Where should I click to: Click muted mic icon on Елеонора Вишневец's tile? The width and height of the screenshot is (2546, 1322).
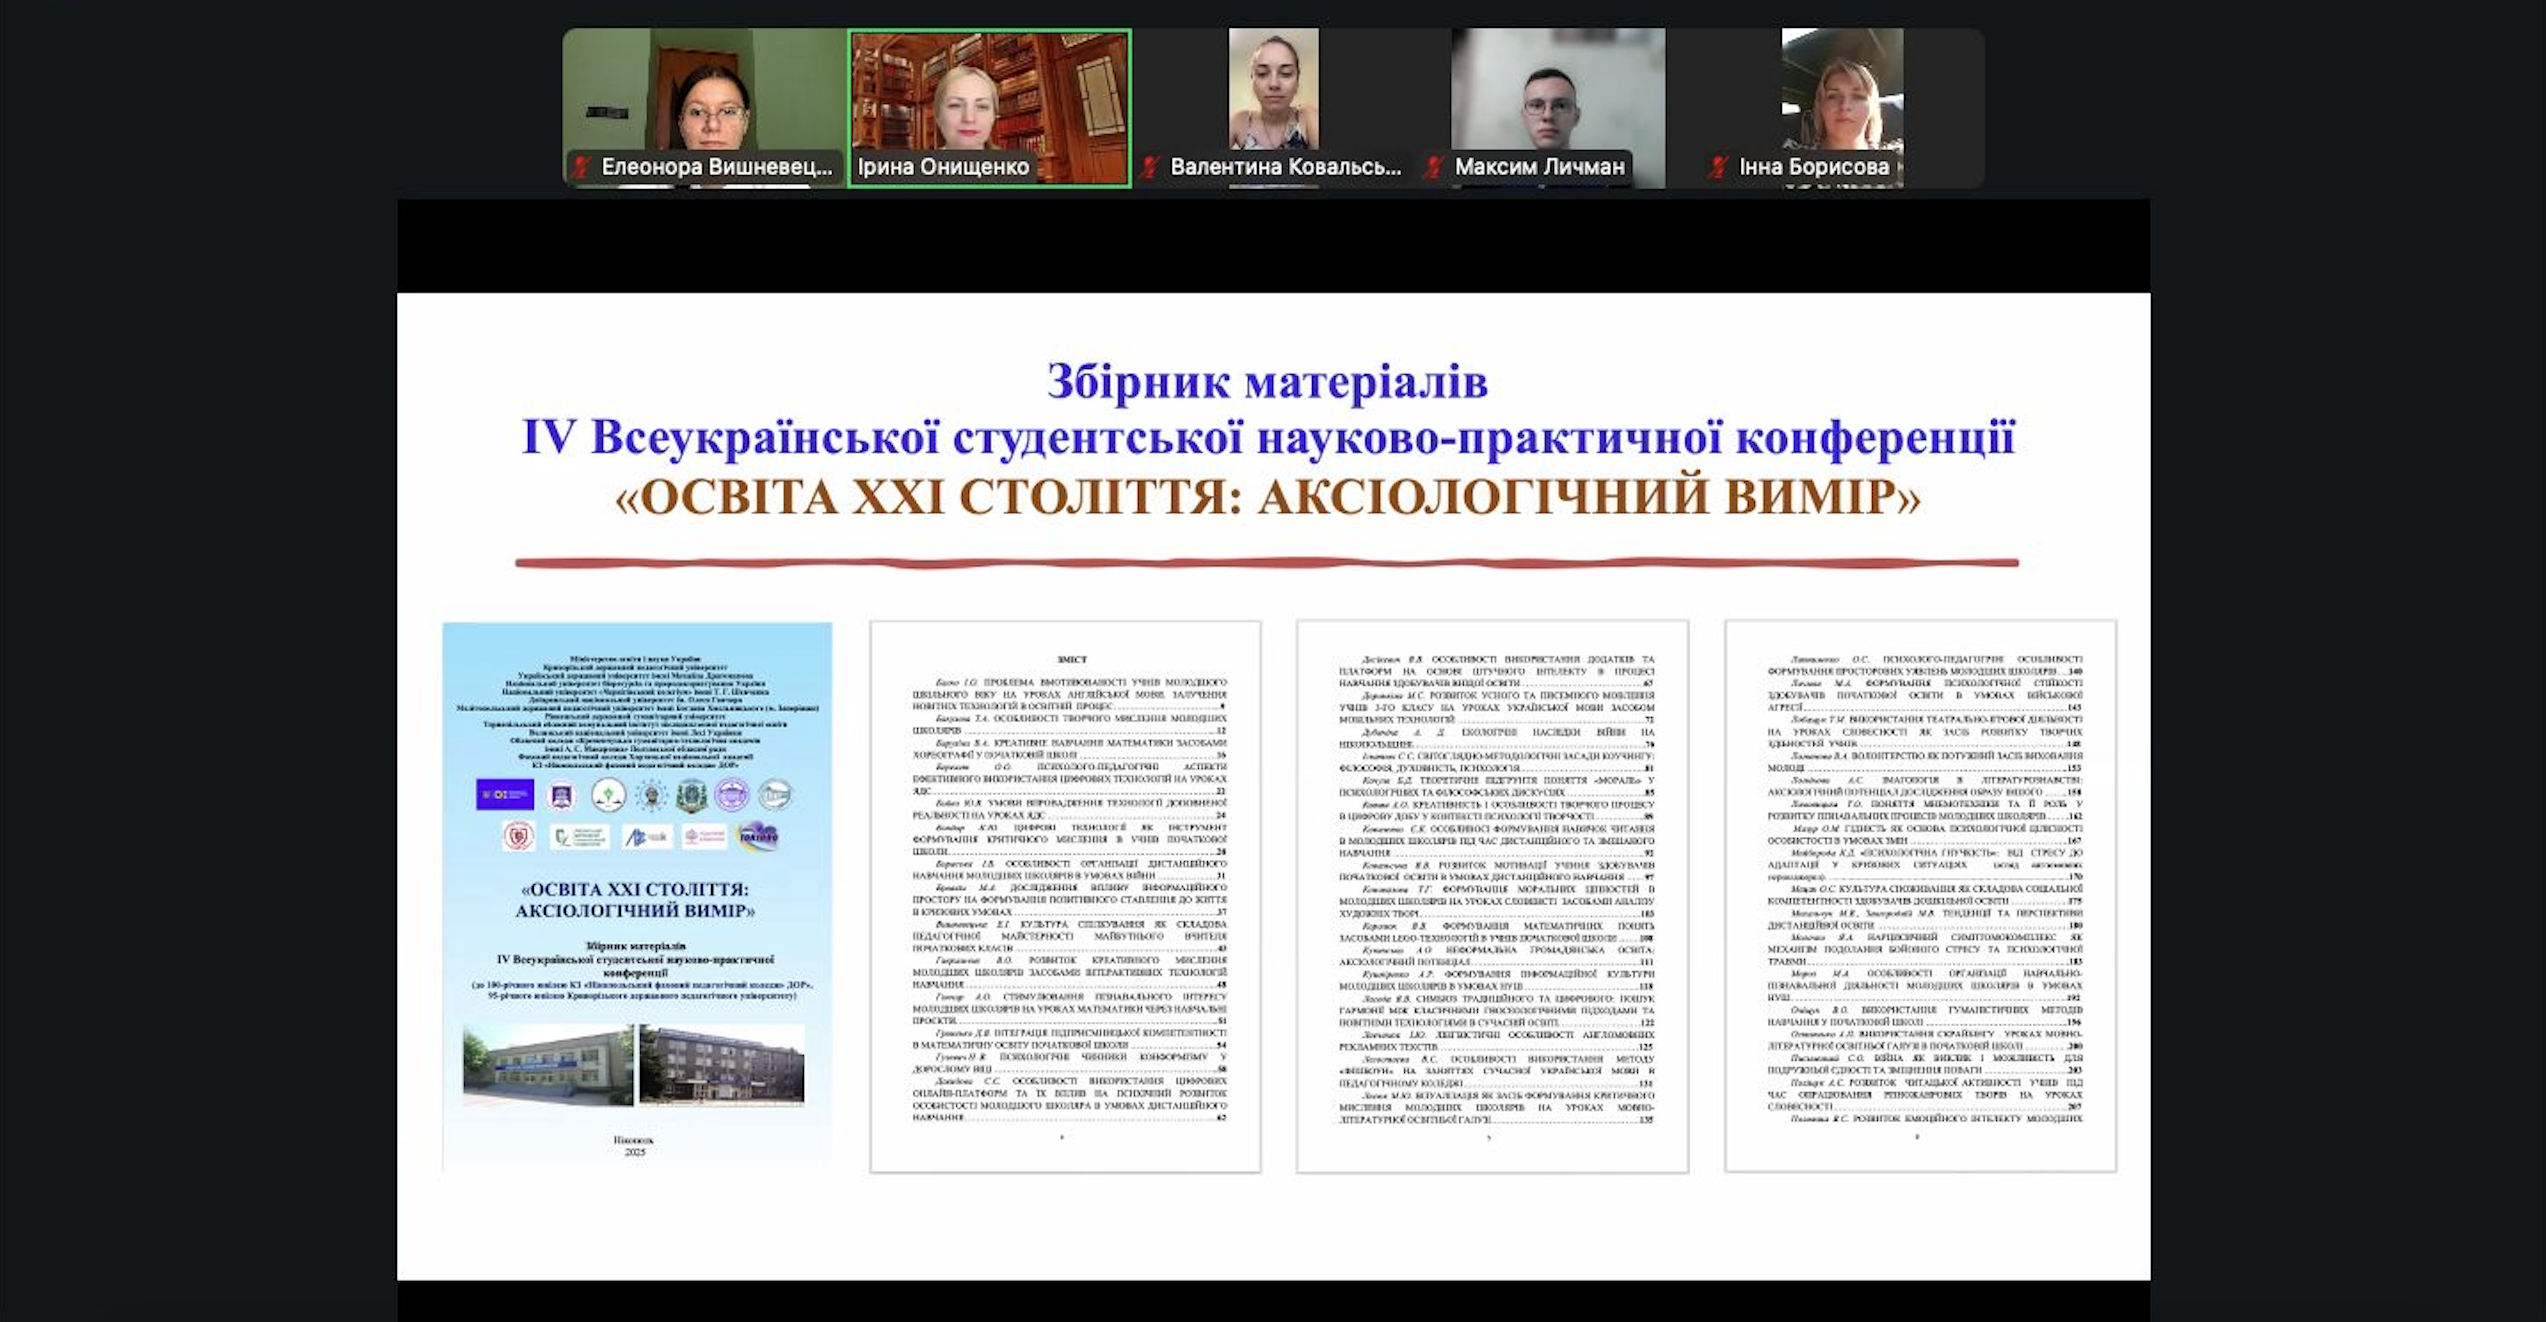(x=581, y=167)
